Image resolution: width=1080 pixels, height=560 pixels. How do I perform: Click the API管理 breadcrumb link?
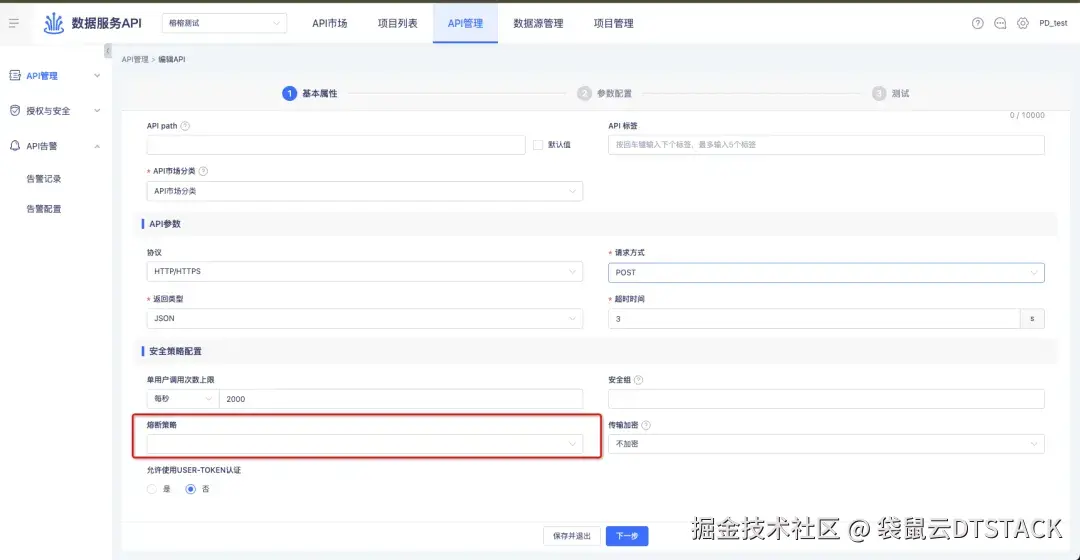point(135,60)
